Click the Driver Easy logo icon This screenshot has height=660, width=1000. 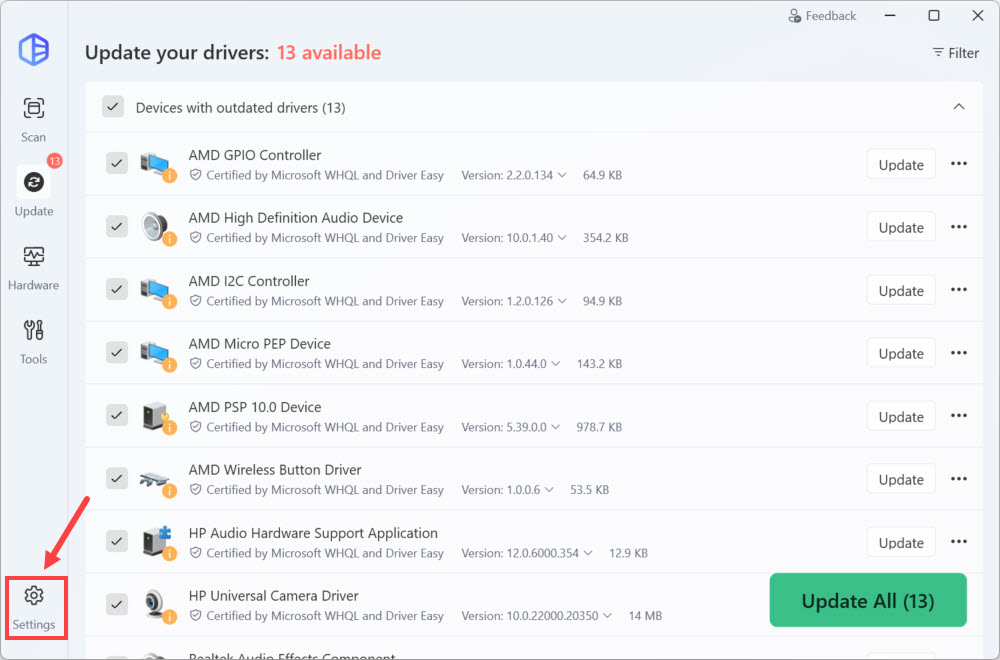point(34,49)
